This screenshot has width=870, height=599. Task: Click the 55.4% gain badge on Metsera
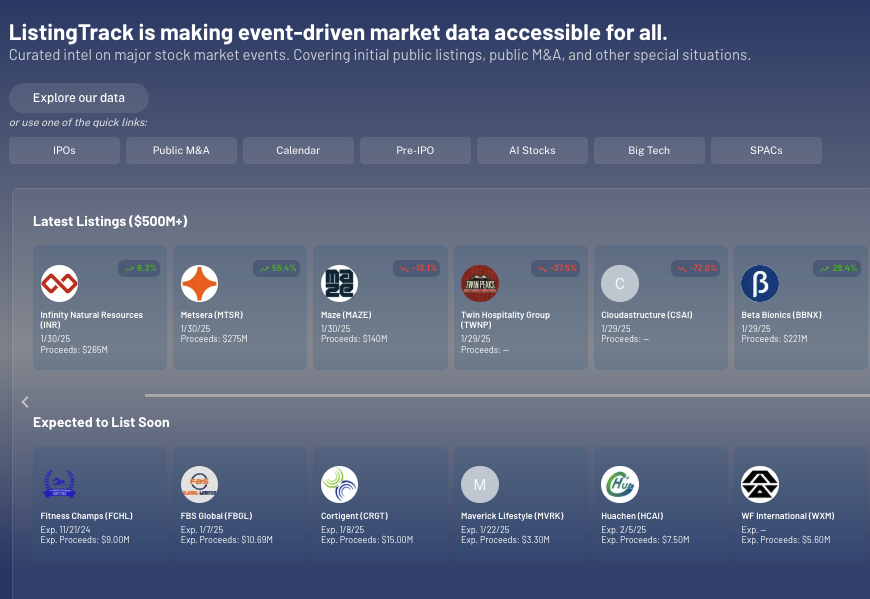277,268
